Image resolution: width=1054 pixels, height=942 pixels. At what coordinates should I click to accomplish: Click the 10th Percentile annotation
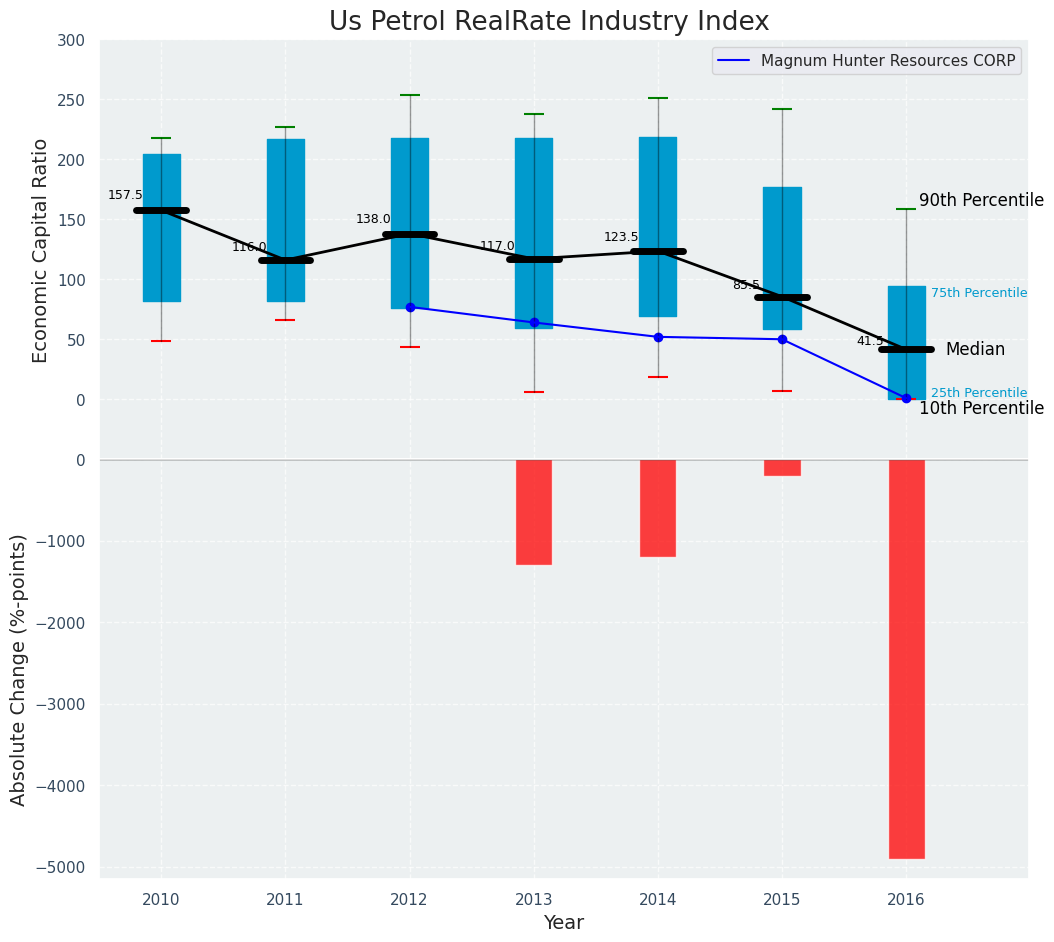point(981,408)
